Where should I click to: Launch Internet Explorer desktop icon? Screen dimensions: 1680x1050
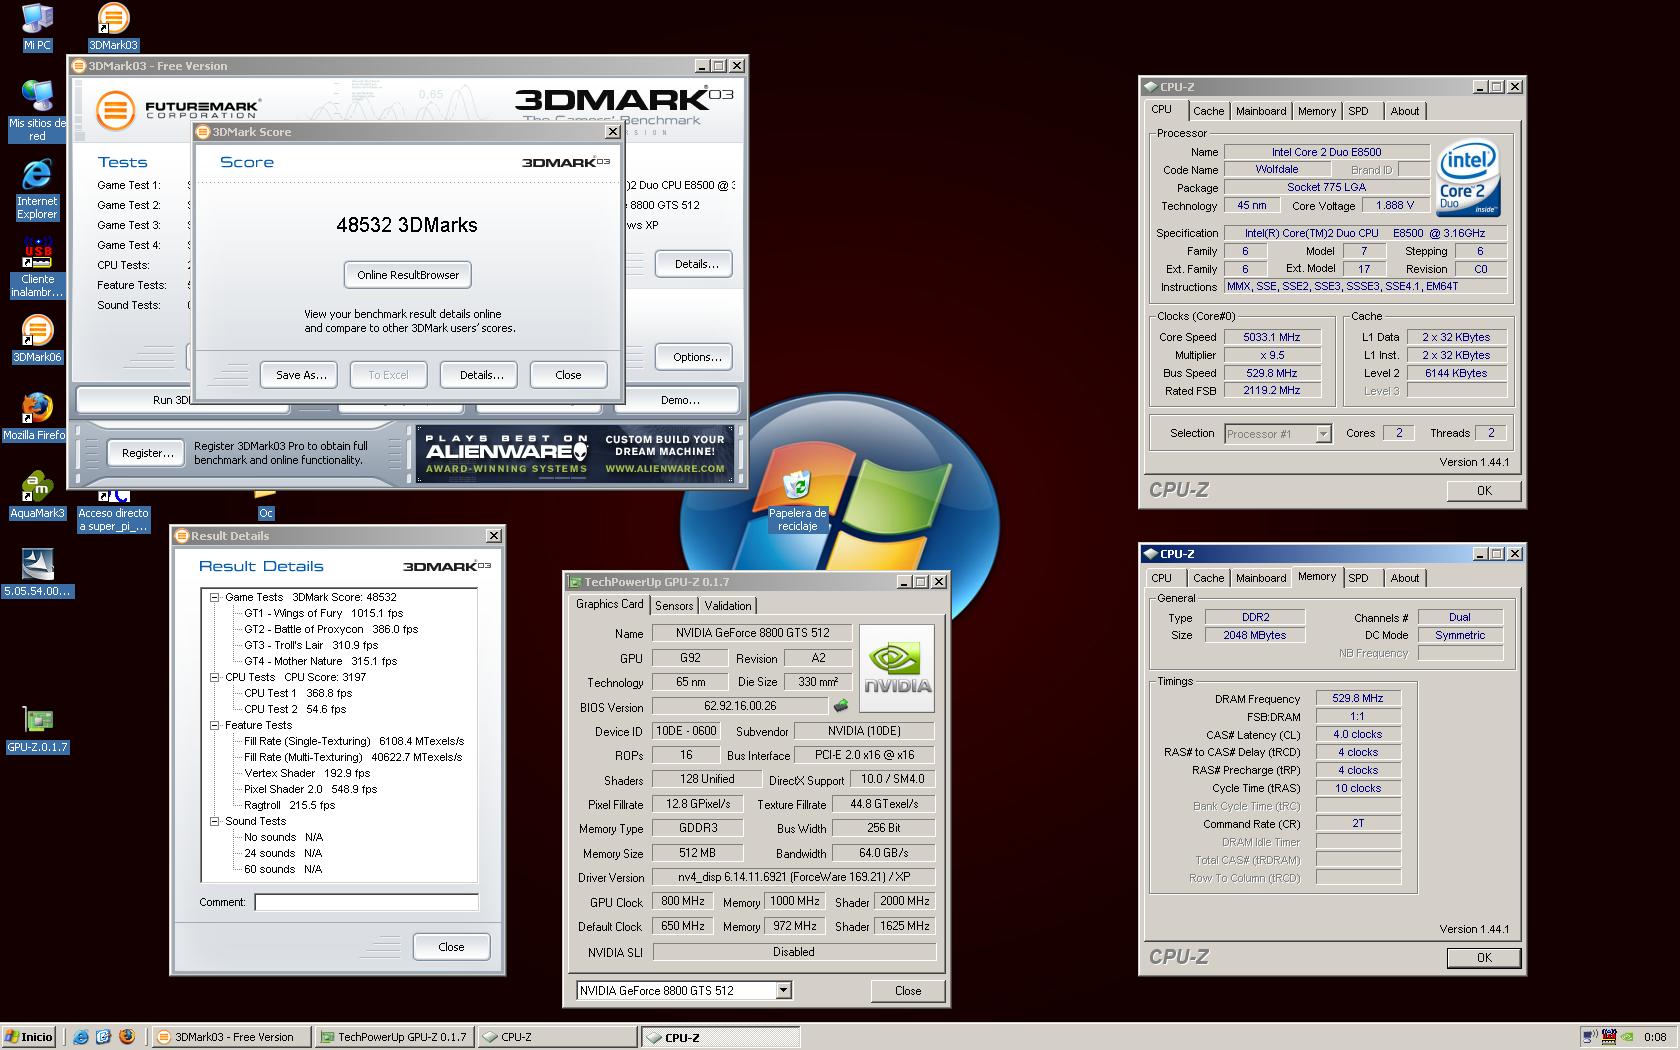tap(37, 189)
